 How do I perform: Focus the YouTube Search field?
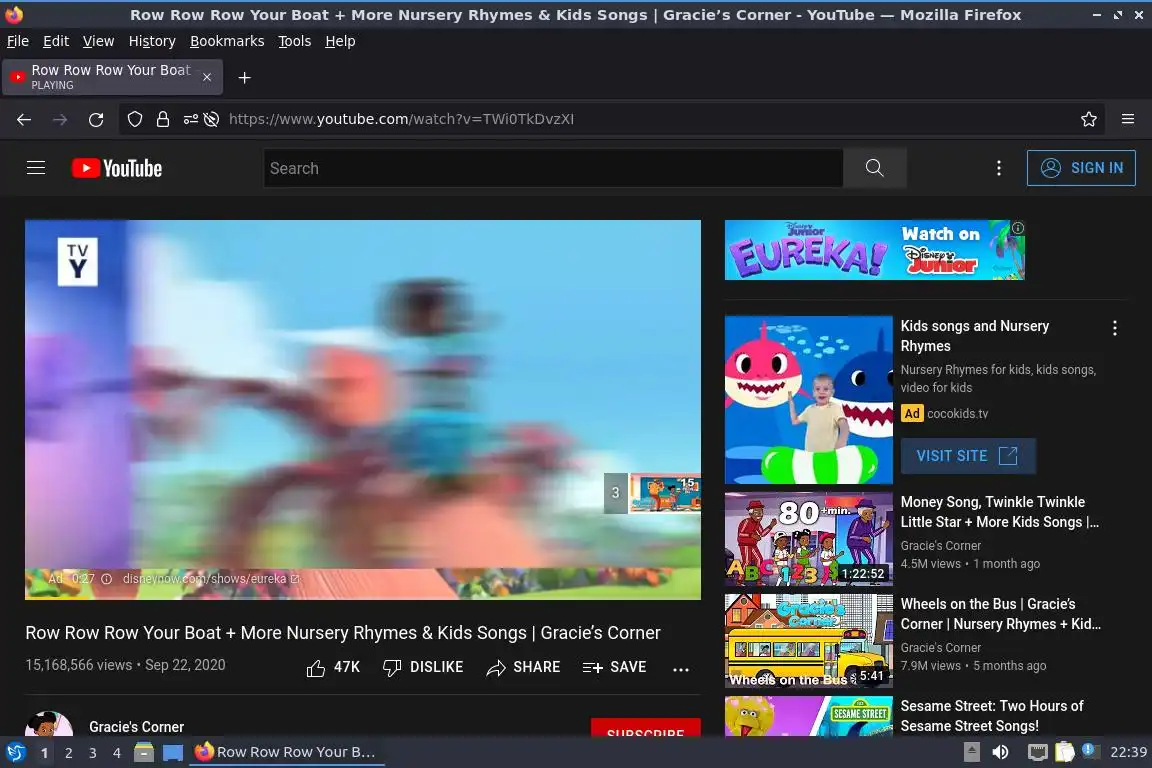[553, 168]
